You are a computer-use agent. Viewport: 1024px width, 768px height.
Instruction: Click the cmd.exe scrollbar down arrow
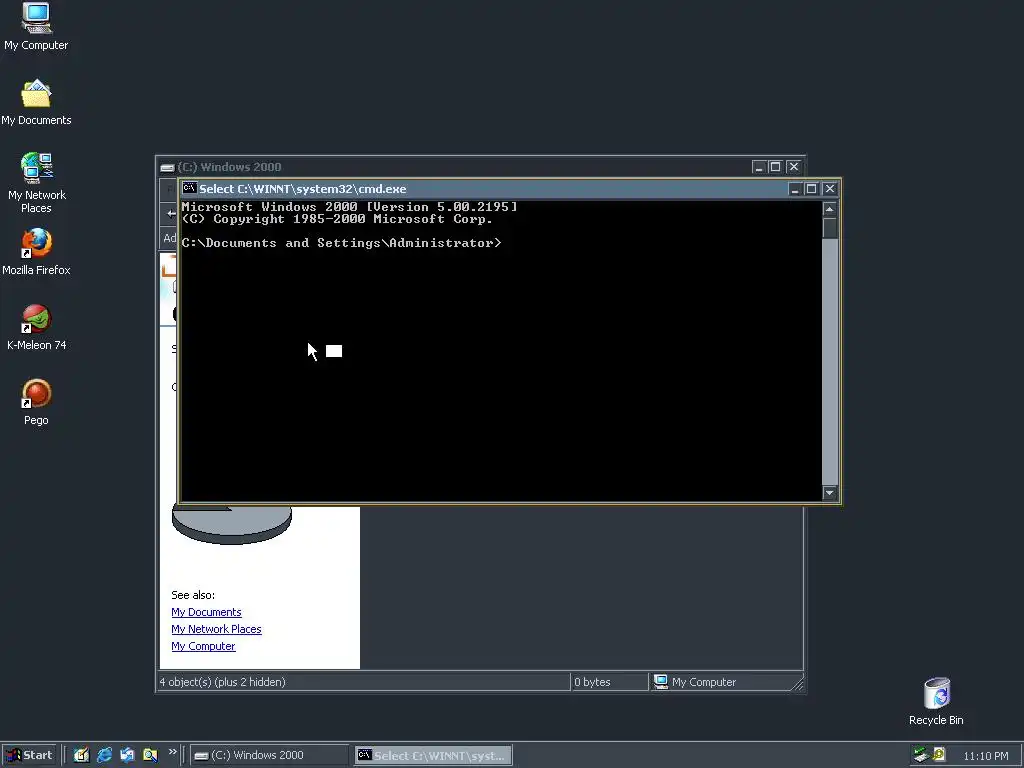(x=829, y=493)
